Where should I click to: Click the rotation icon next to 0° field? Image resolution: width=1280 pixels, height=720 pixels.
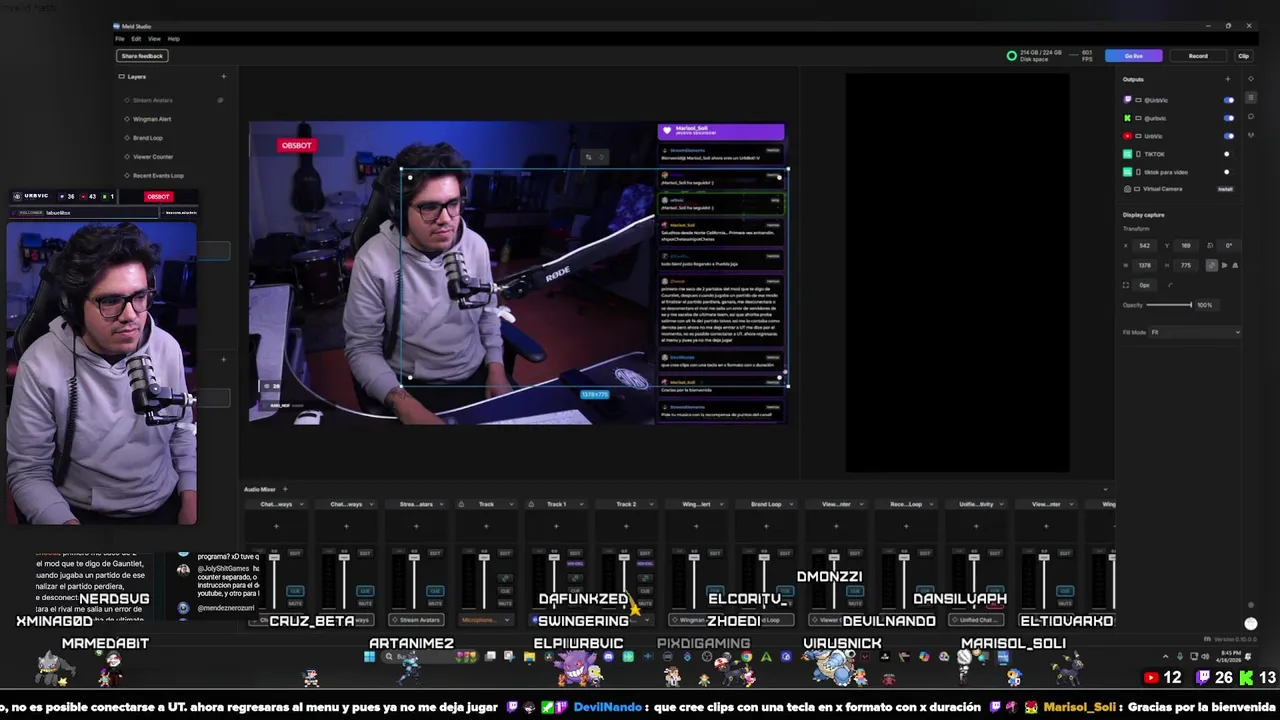pyautogui.click(x=1210, y=245)
